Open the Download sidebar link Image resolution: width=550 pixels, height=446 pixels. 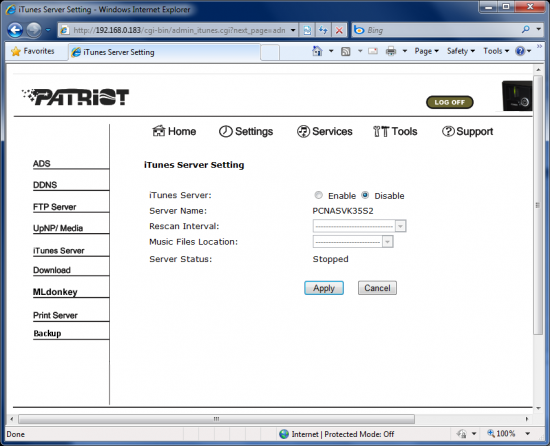click(x=52, y=270)
